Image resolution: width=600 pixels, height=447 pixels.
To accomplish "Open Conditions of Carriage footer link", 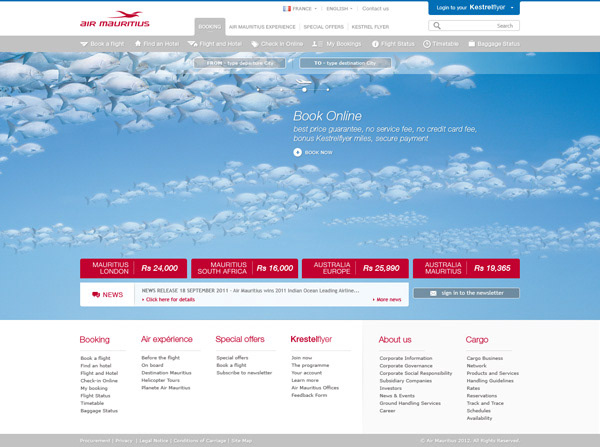I will point(200,441).
